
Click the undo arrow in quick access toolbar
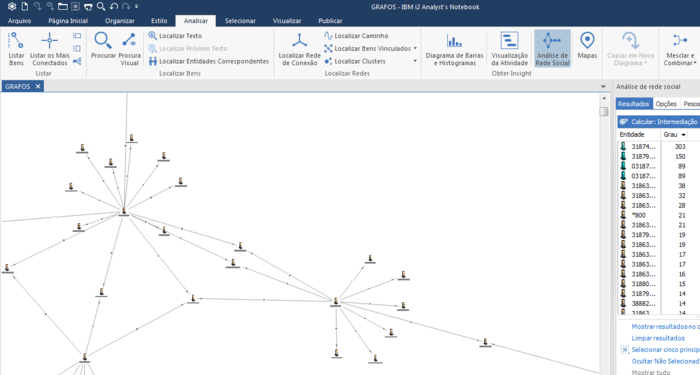(114, 6)
